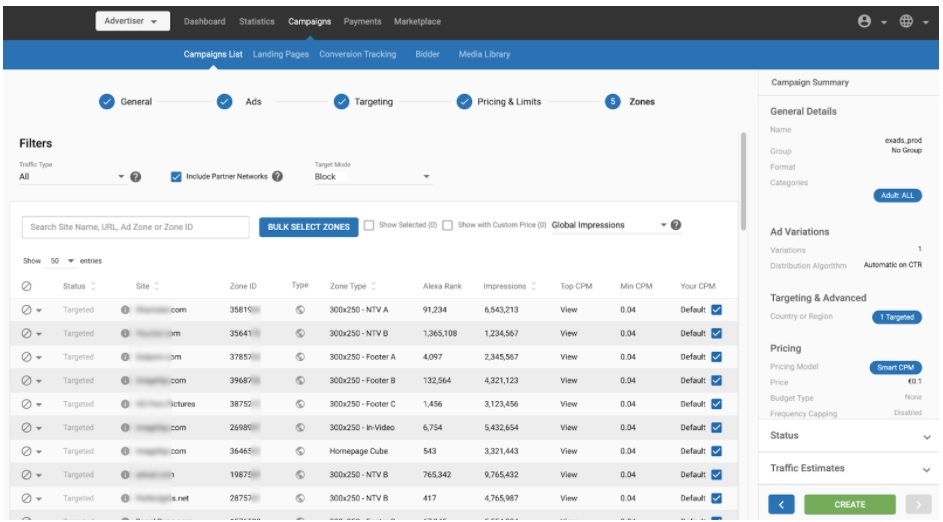Switch to Conversion Tracking tab
The image size is (943, 522).
click(358, 54)
